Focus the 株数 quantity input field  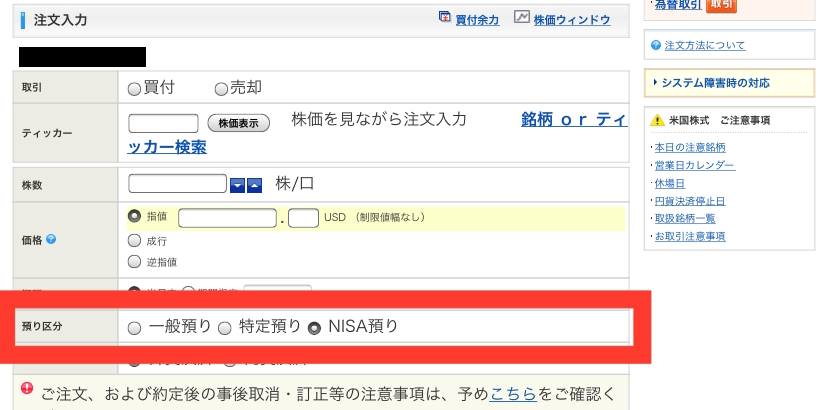(x=178, y=183)
